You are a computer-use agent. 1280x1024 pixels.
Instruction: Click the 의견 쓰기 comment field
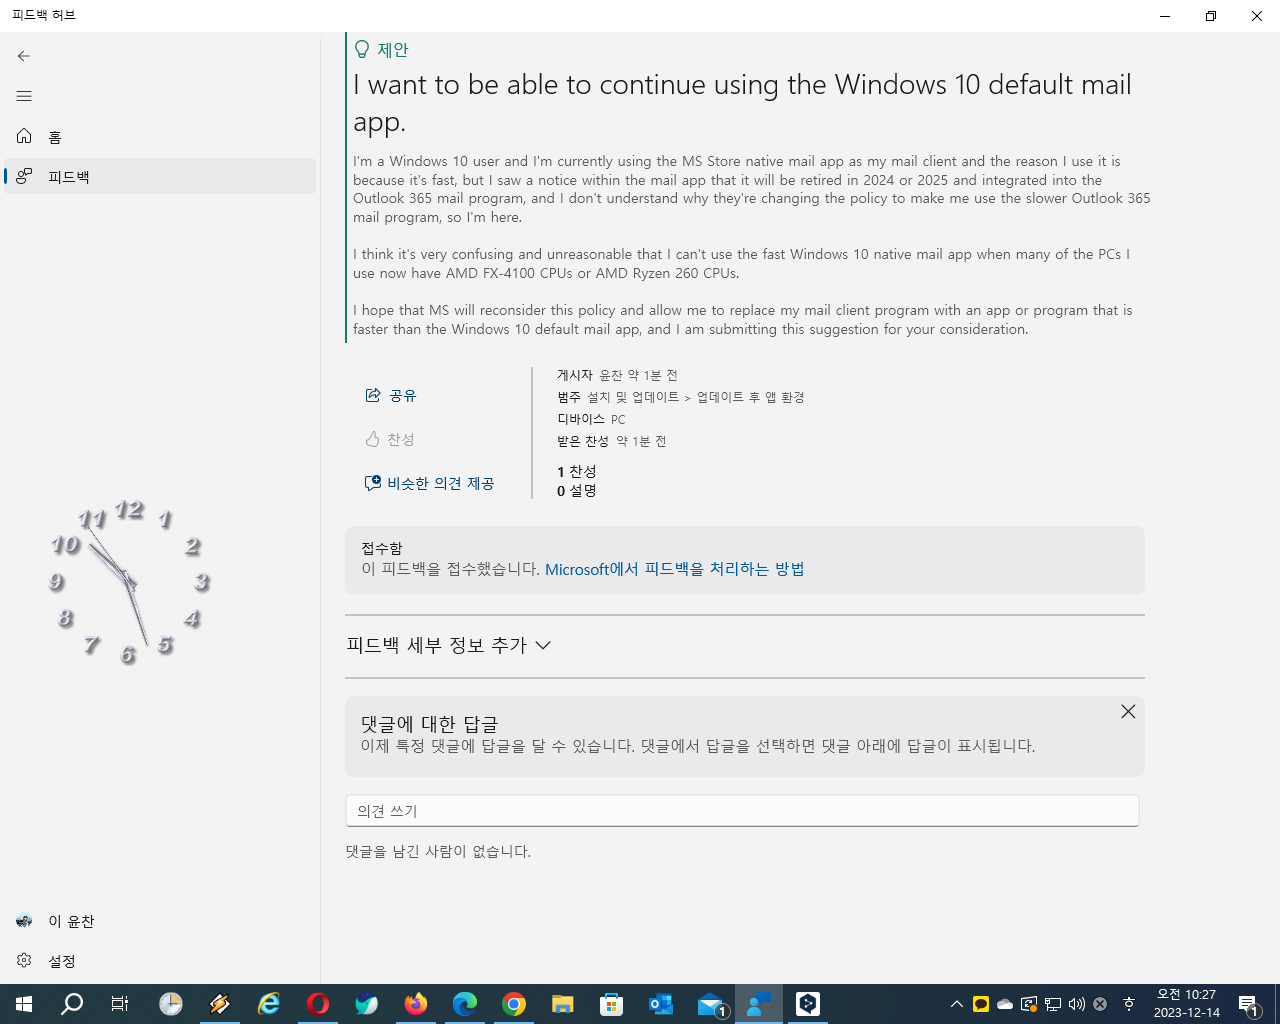(x=742, y=811)
